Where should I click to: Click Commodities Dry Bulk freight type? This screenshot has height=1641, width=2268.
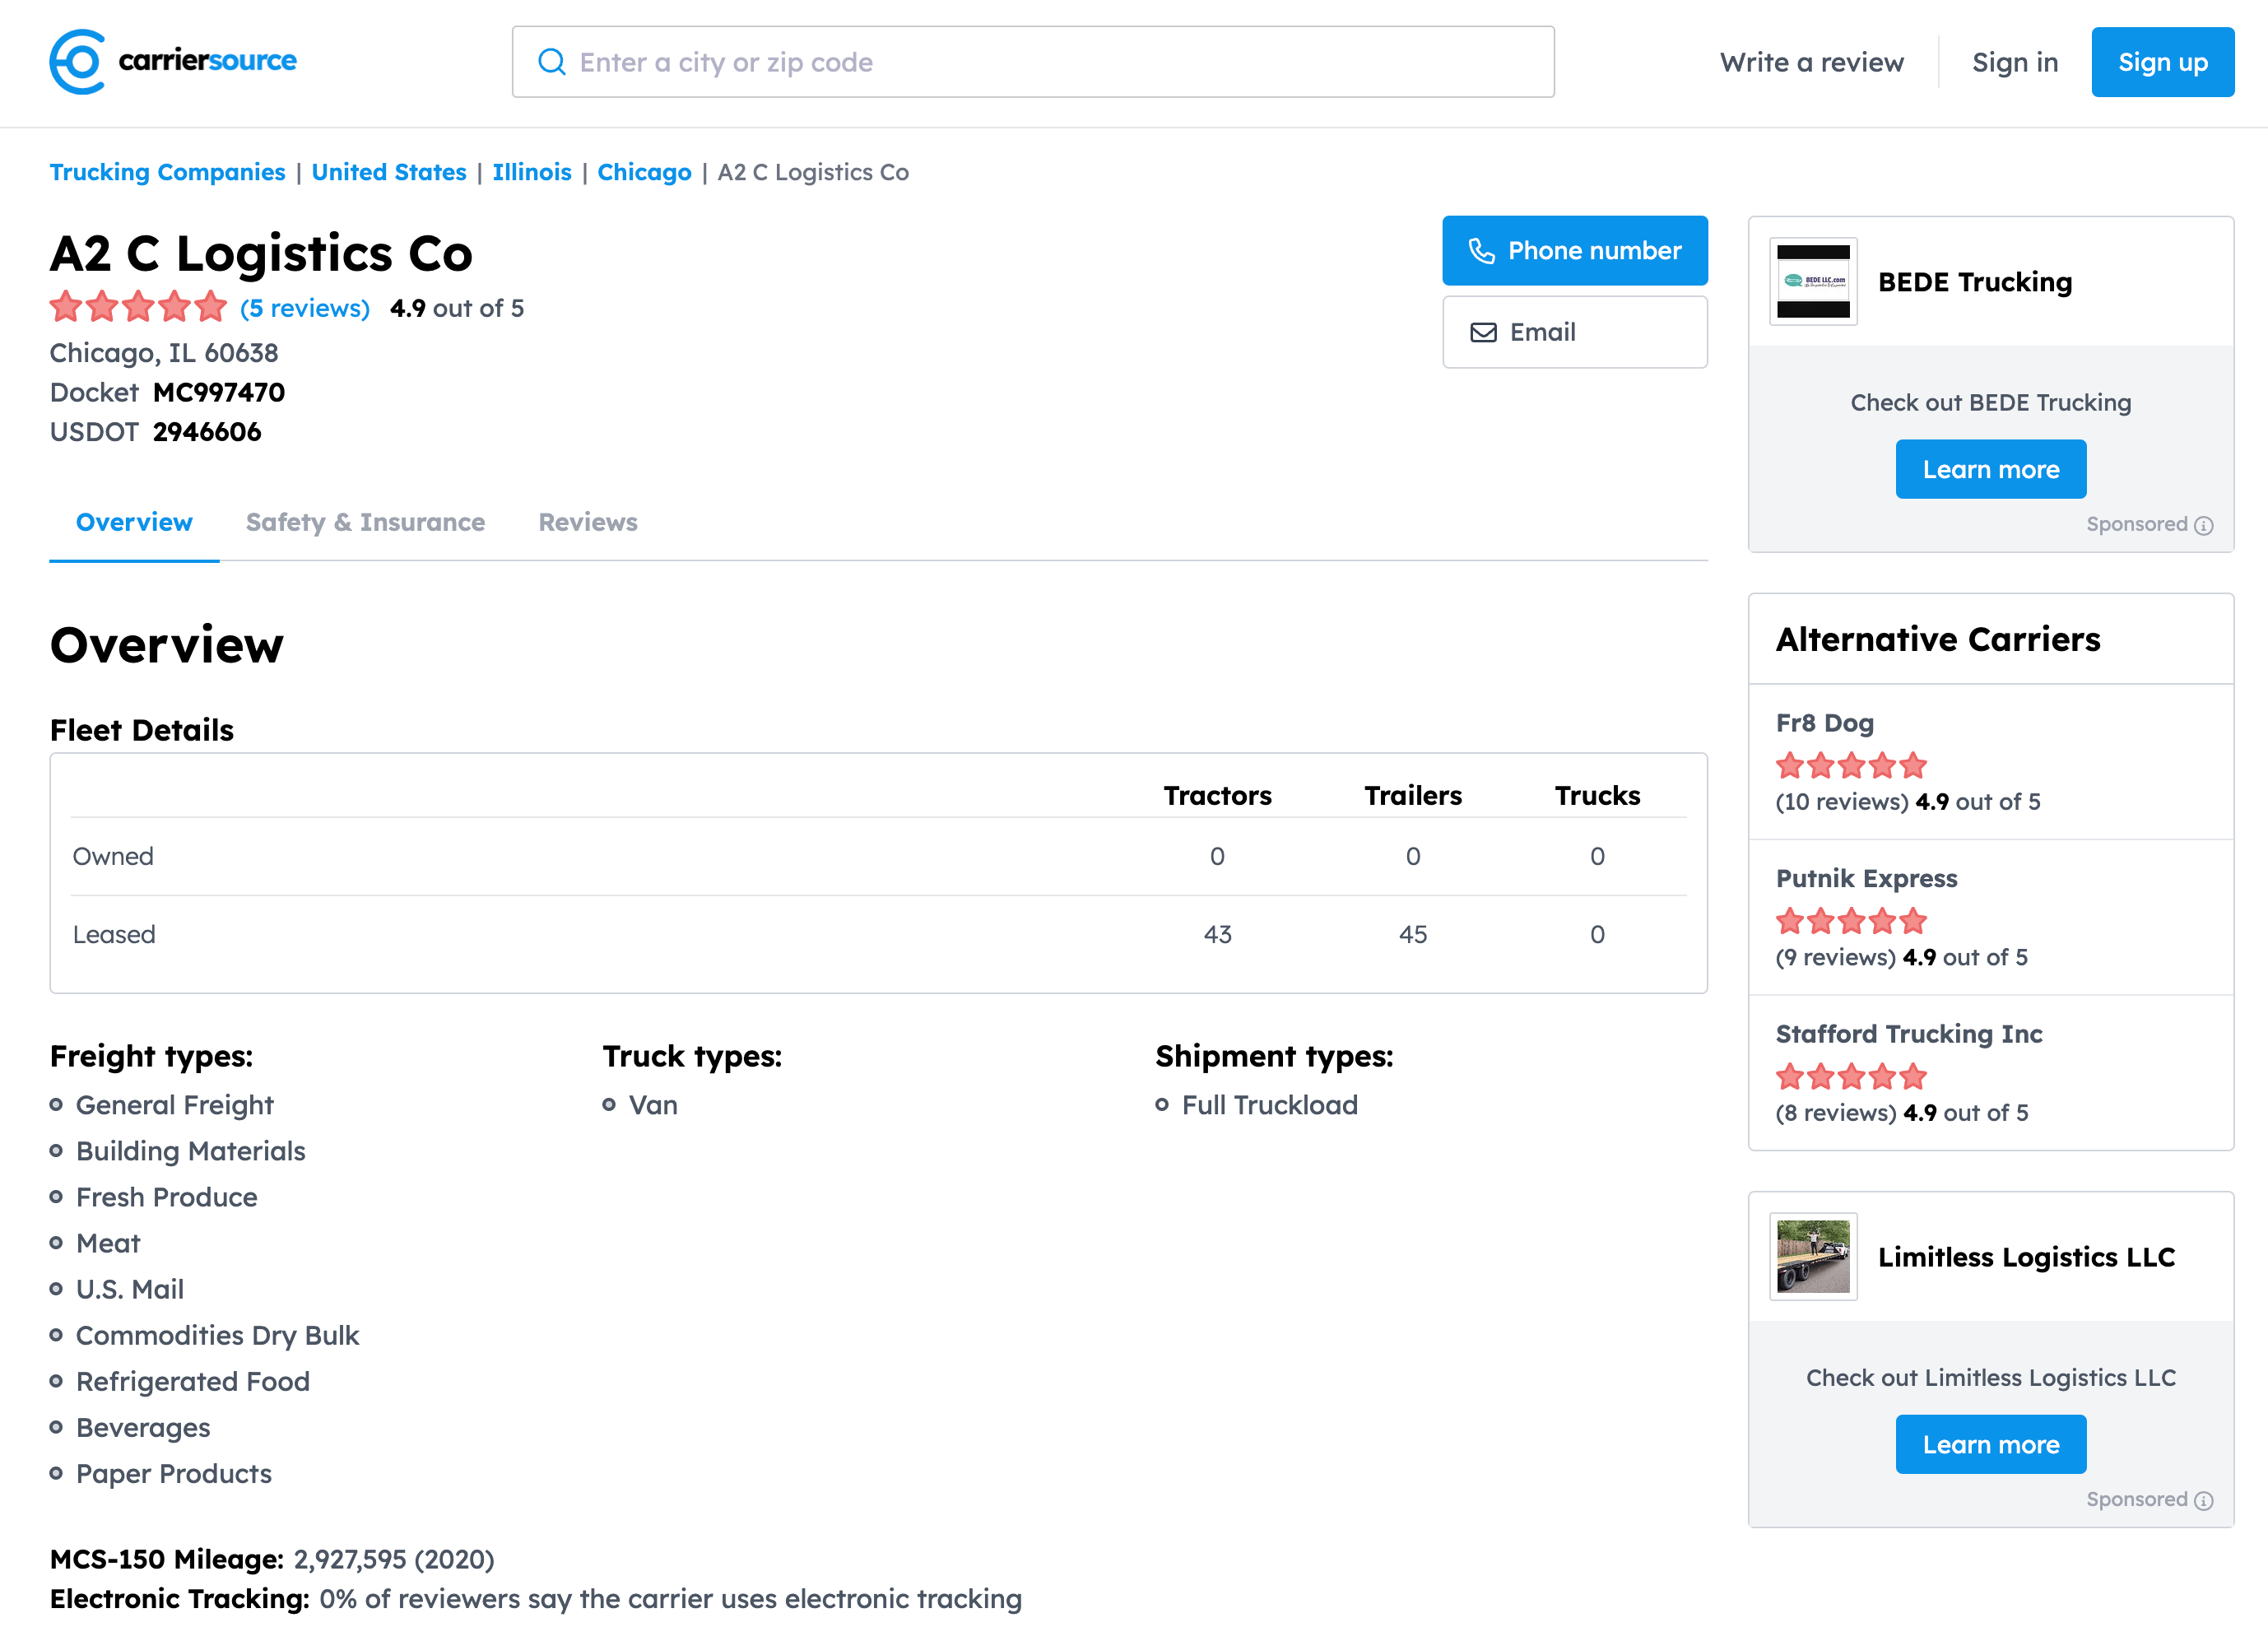click(217, 1336)
